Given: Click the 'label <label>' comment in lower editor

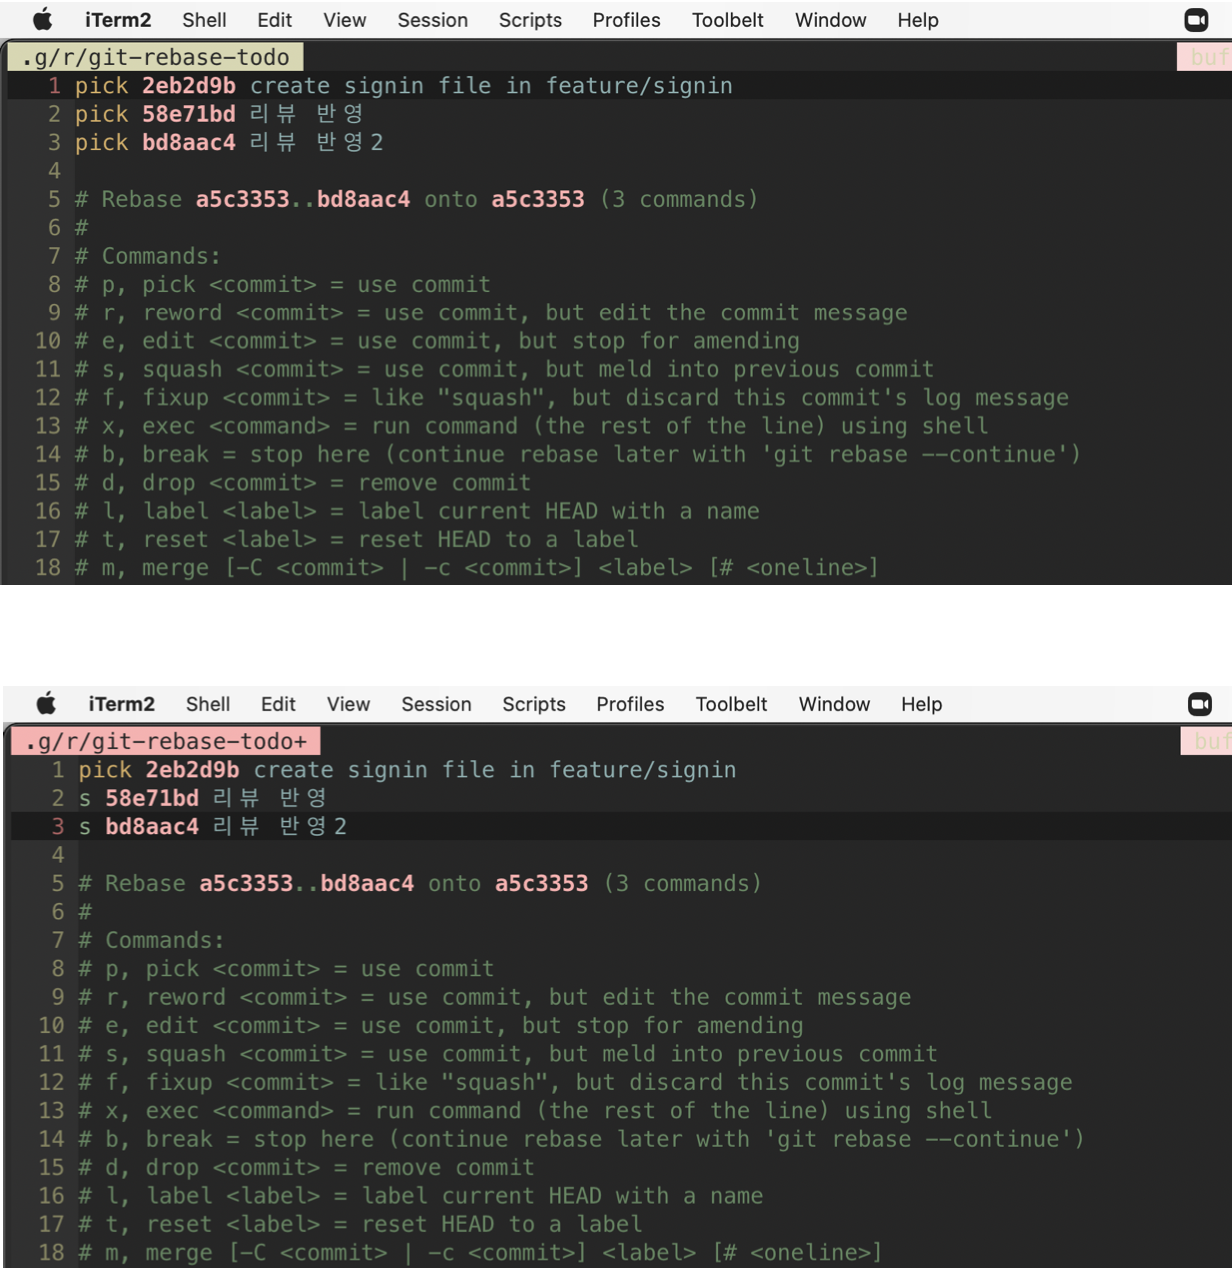Looking at the screenshot, I should pyautogui.click(x=421, y=1196).
